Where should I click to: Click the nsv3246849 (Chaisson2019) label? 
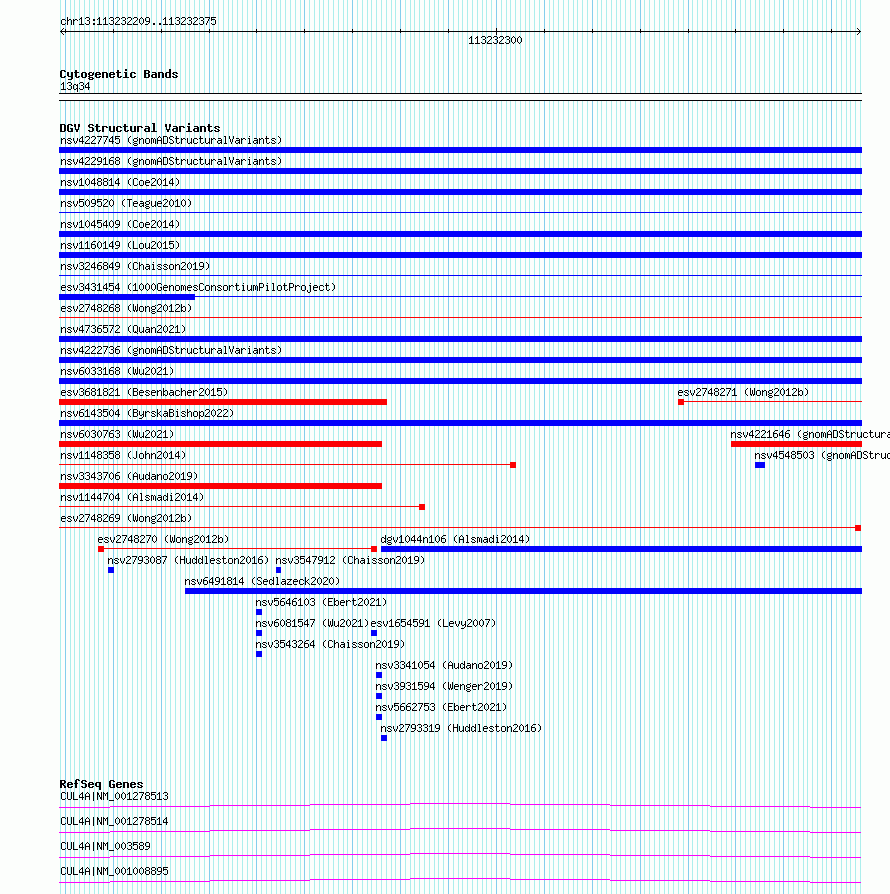pos(135,266)
